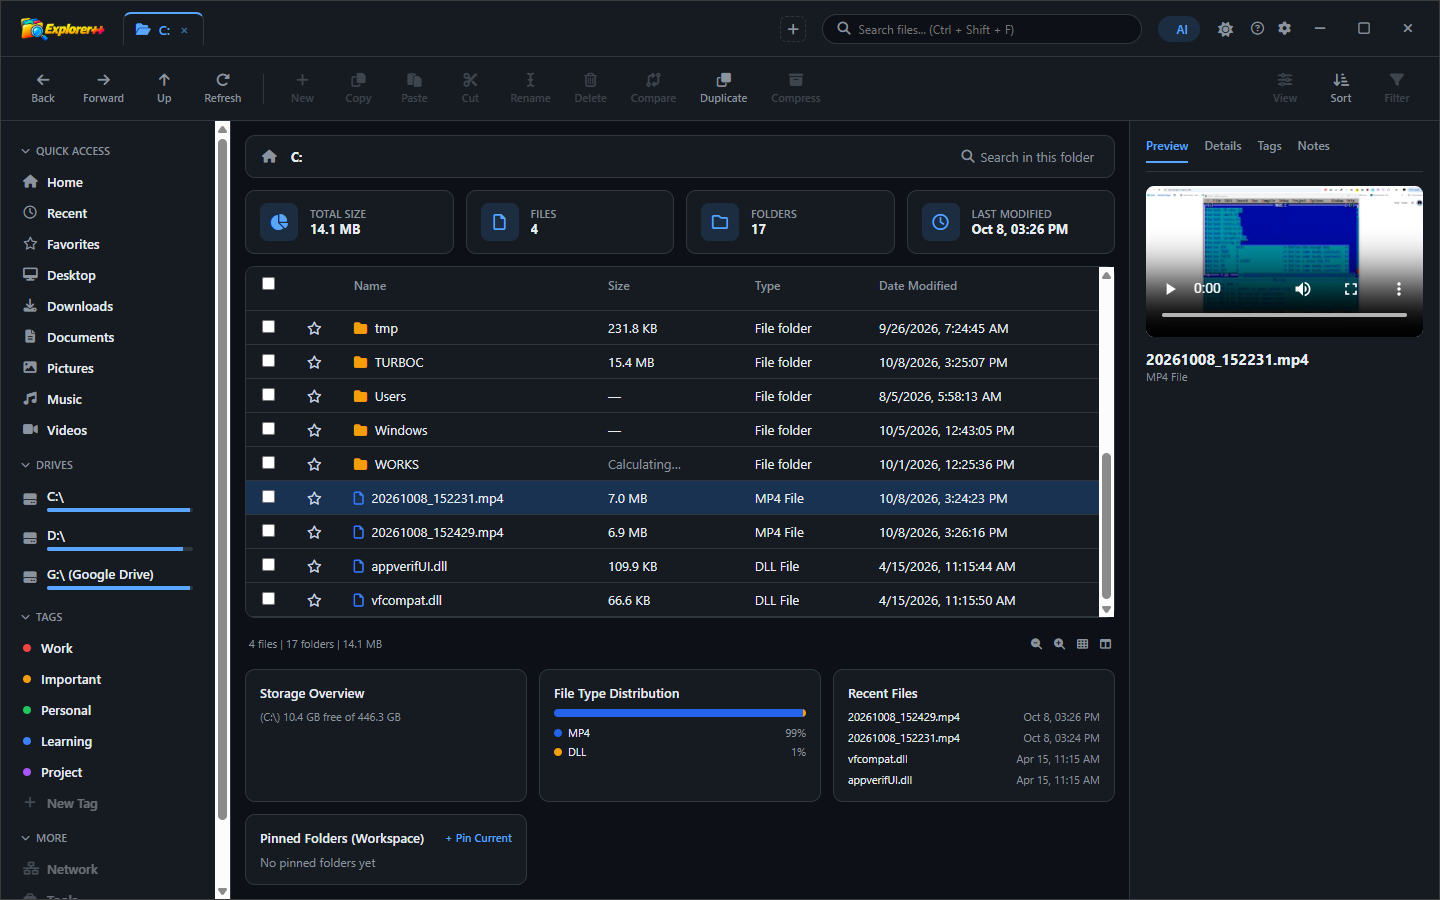Click the file list vertical scrollbar
1440x900 pixels.
coord(1106,526)
